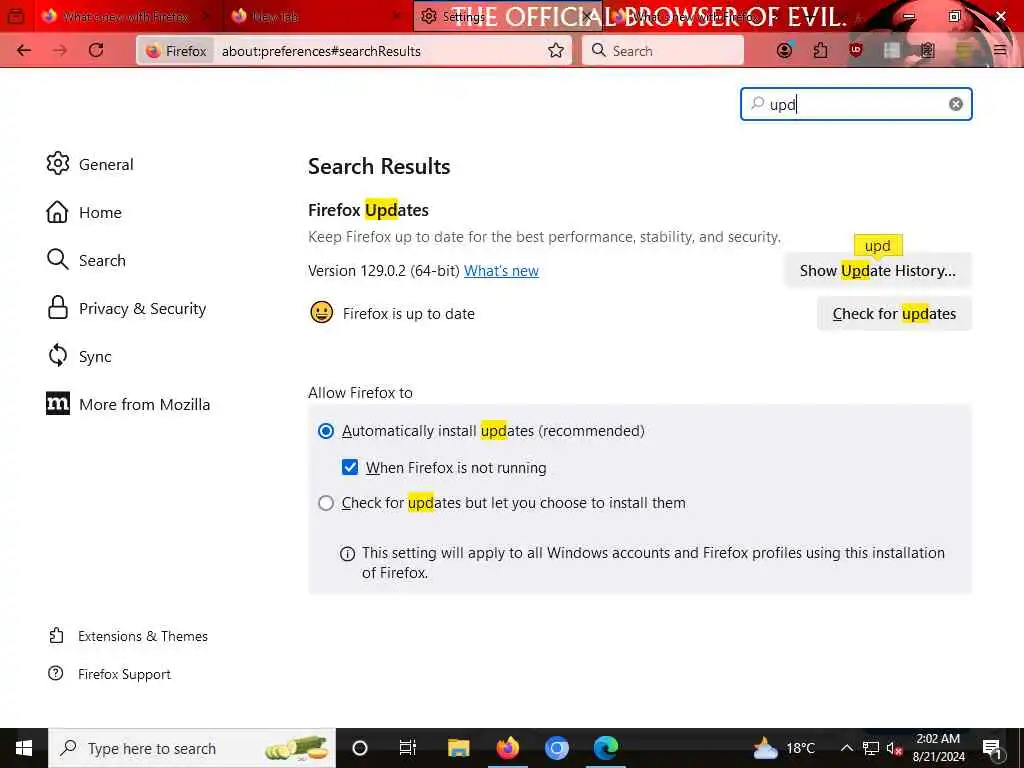This screenshot has height=768, width=1024.
Task: Open Sync settings category
Action: coord(79,357)
